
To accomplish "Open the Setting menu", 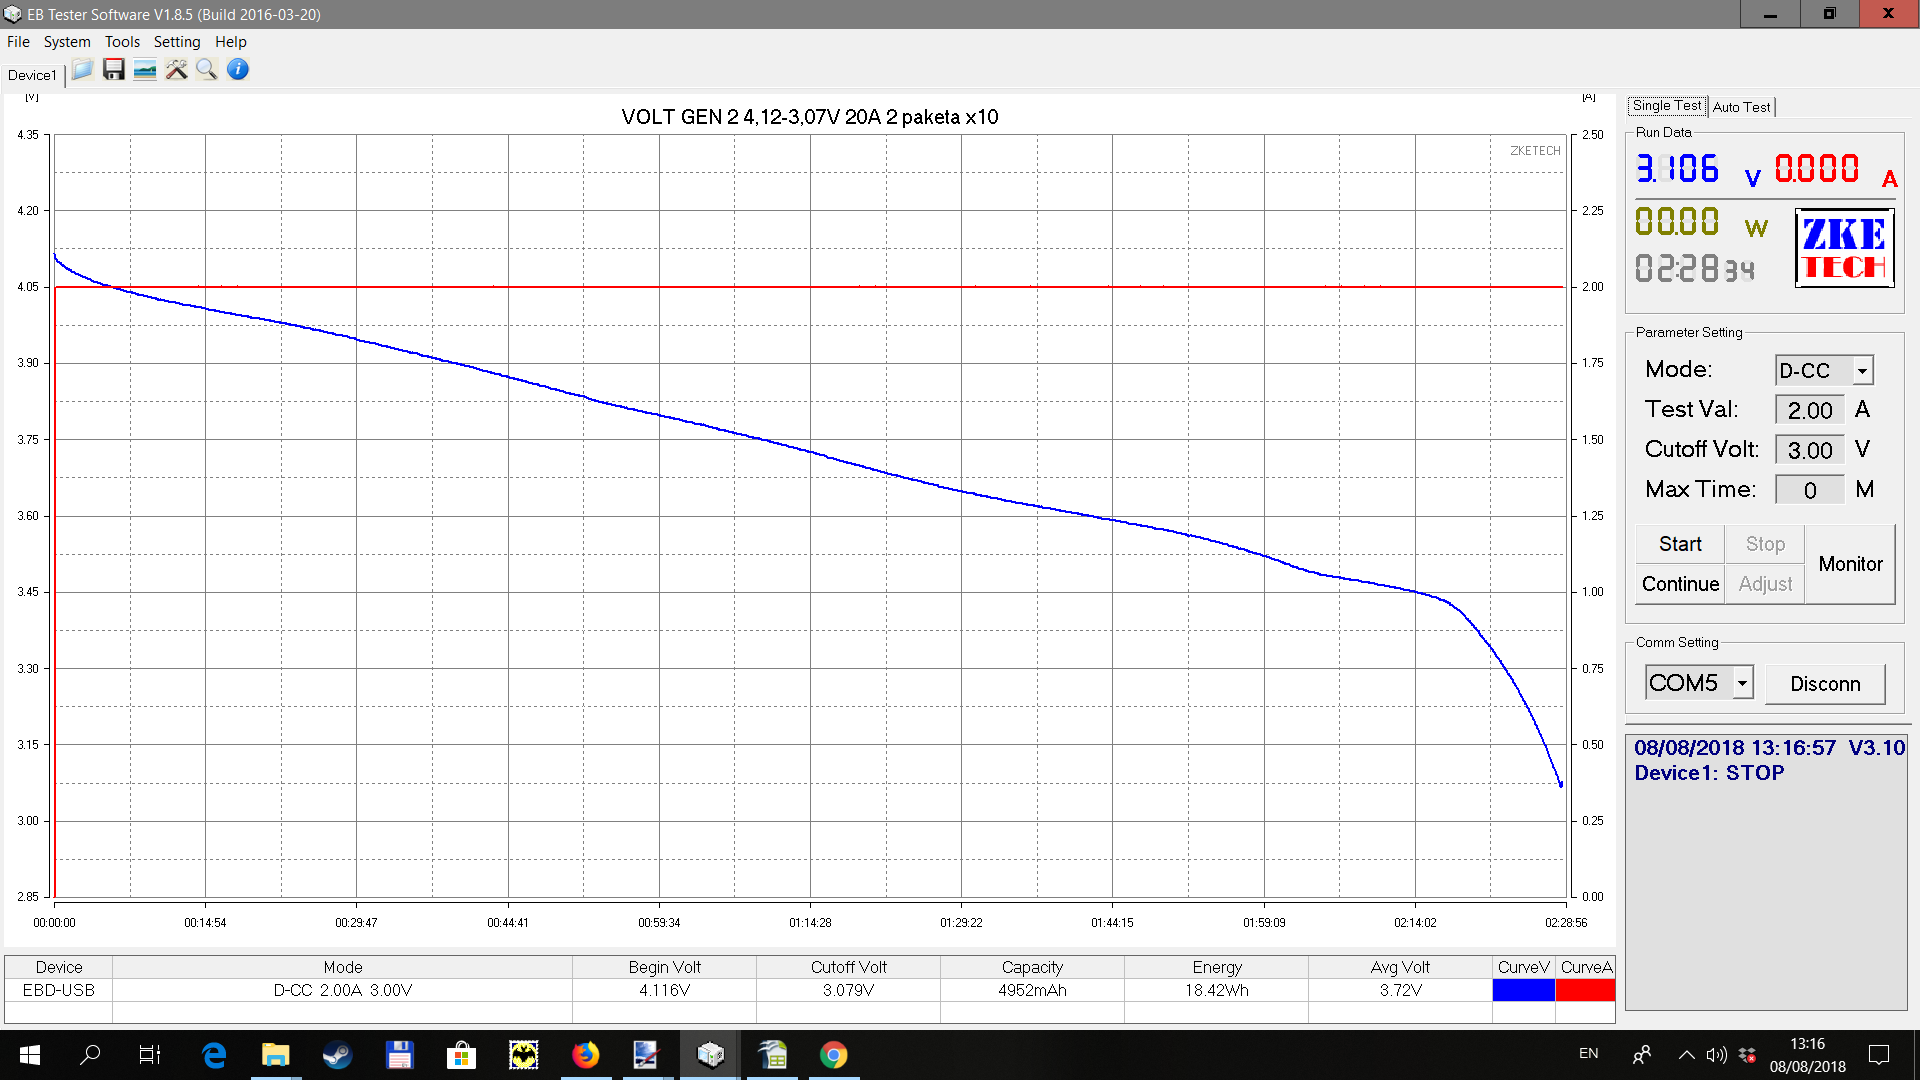I will tap(177, 42).
